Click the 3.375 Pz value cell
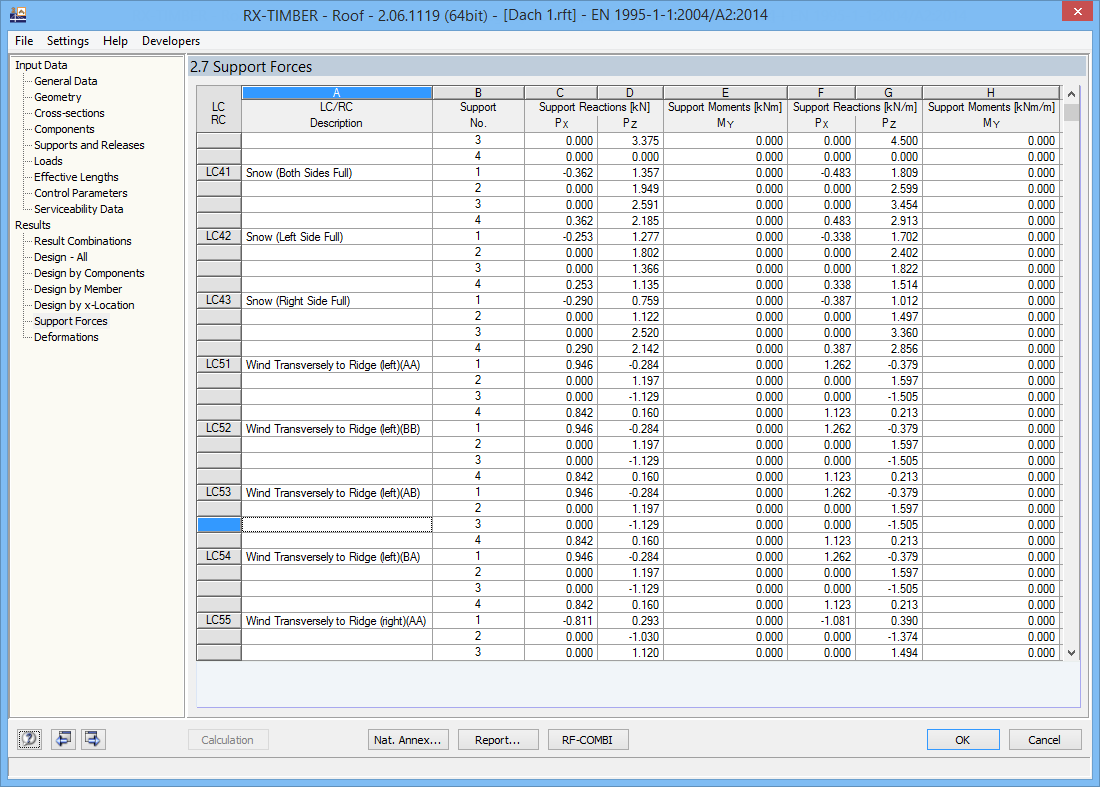Viewport: 1100px width, 787px height. pos(630,140)
